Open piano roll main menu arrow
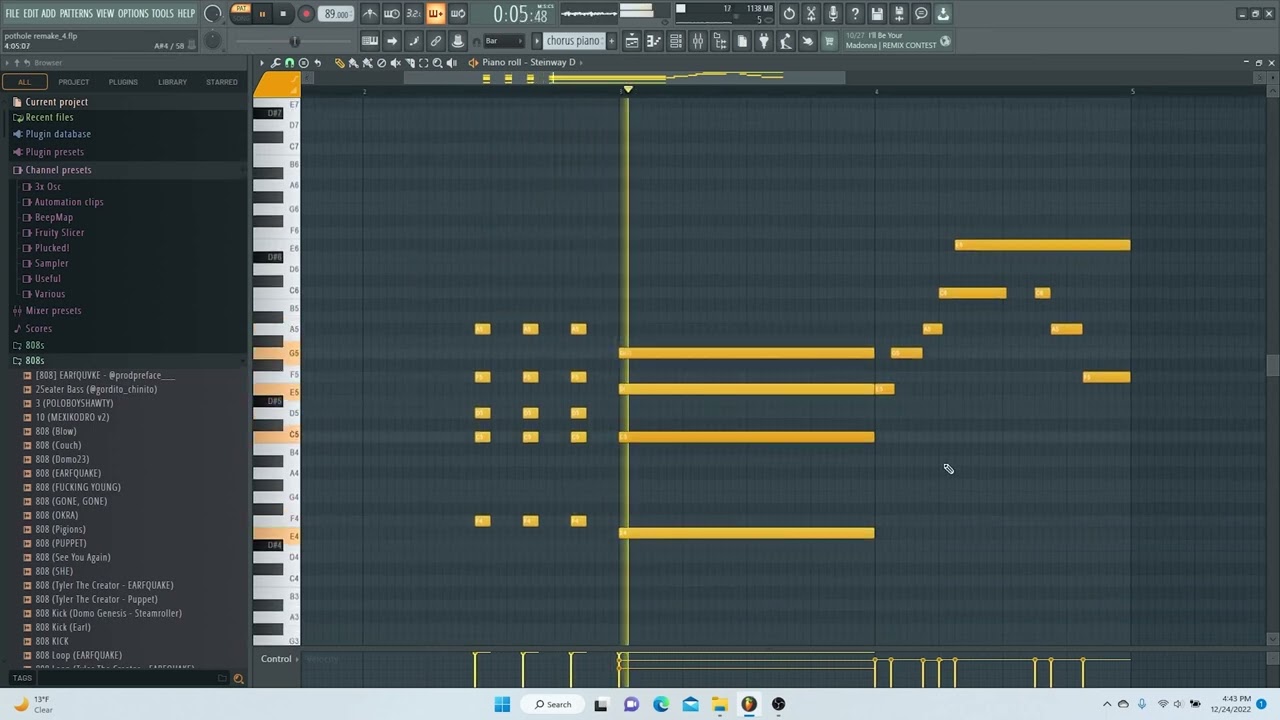1280x720 pixels. click(x=261, y=62)
